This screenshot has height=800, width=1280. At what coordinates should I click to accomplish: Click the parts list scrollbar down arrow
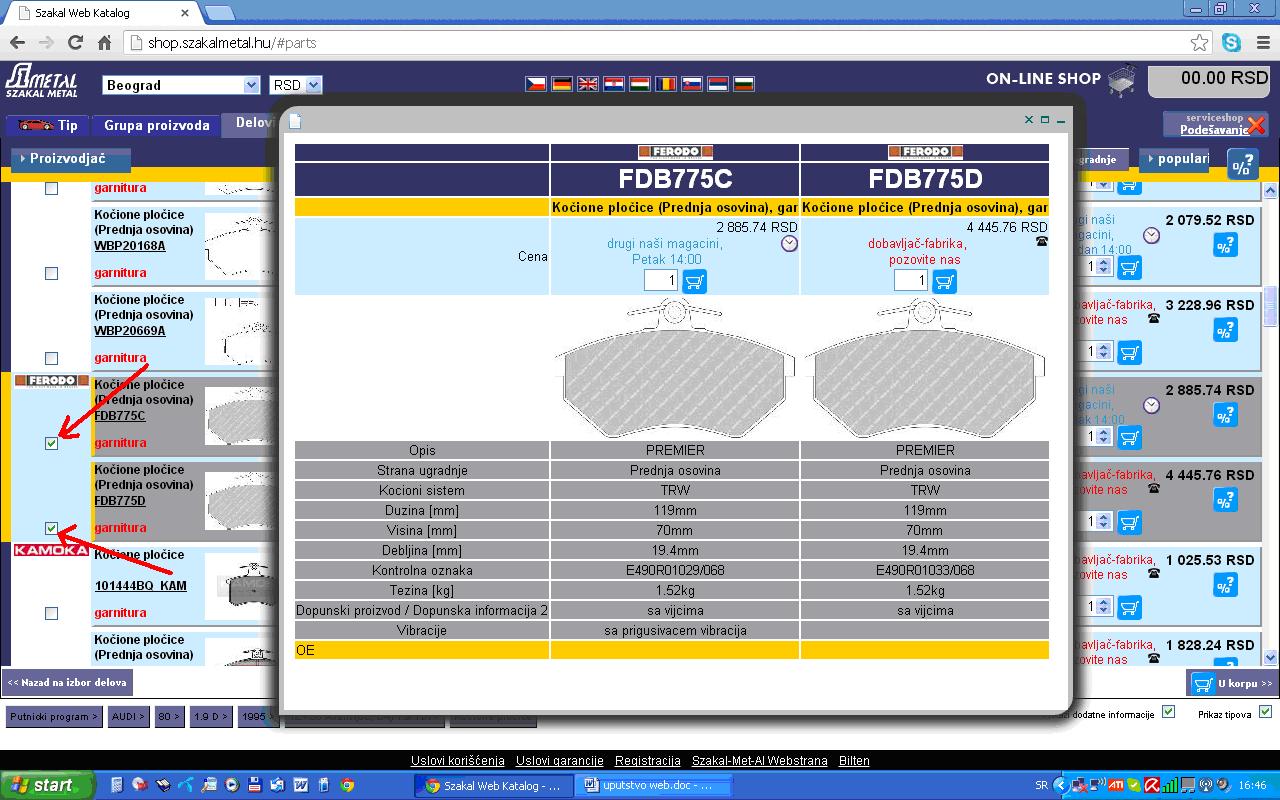click(x=1271, y=657)
